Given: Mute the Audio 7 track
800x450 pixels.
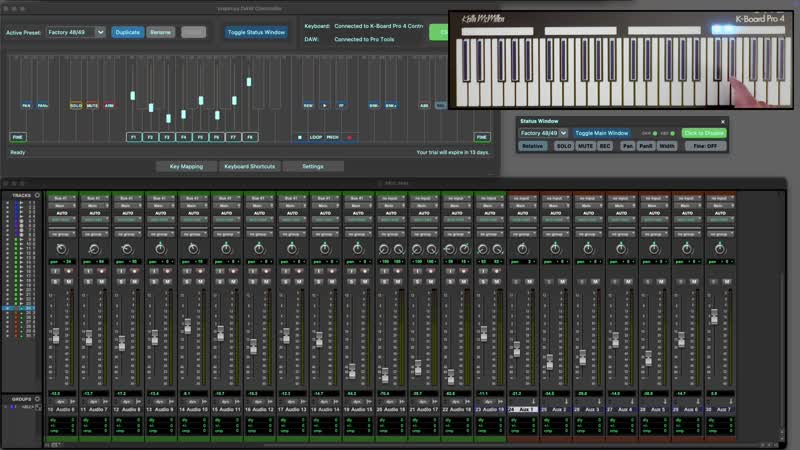Looking at the screenshot, I should click(102, 282).
